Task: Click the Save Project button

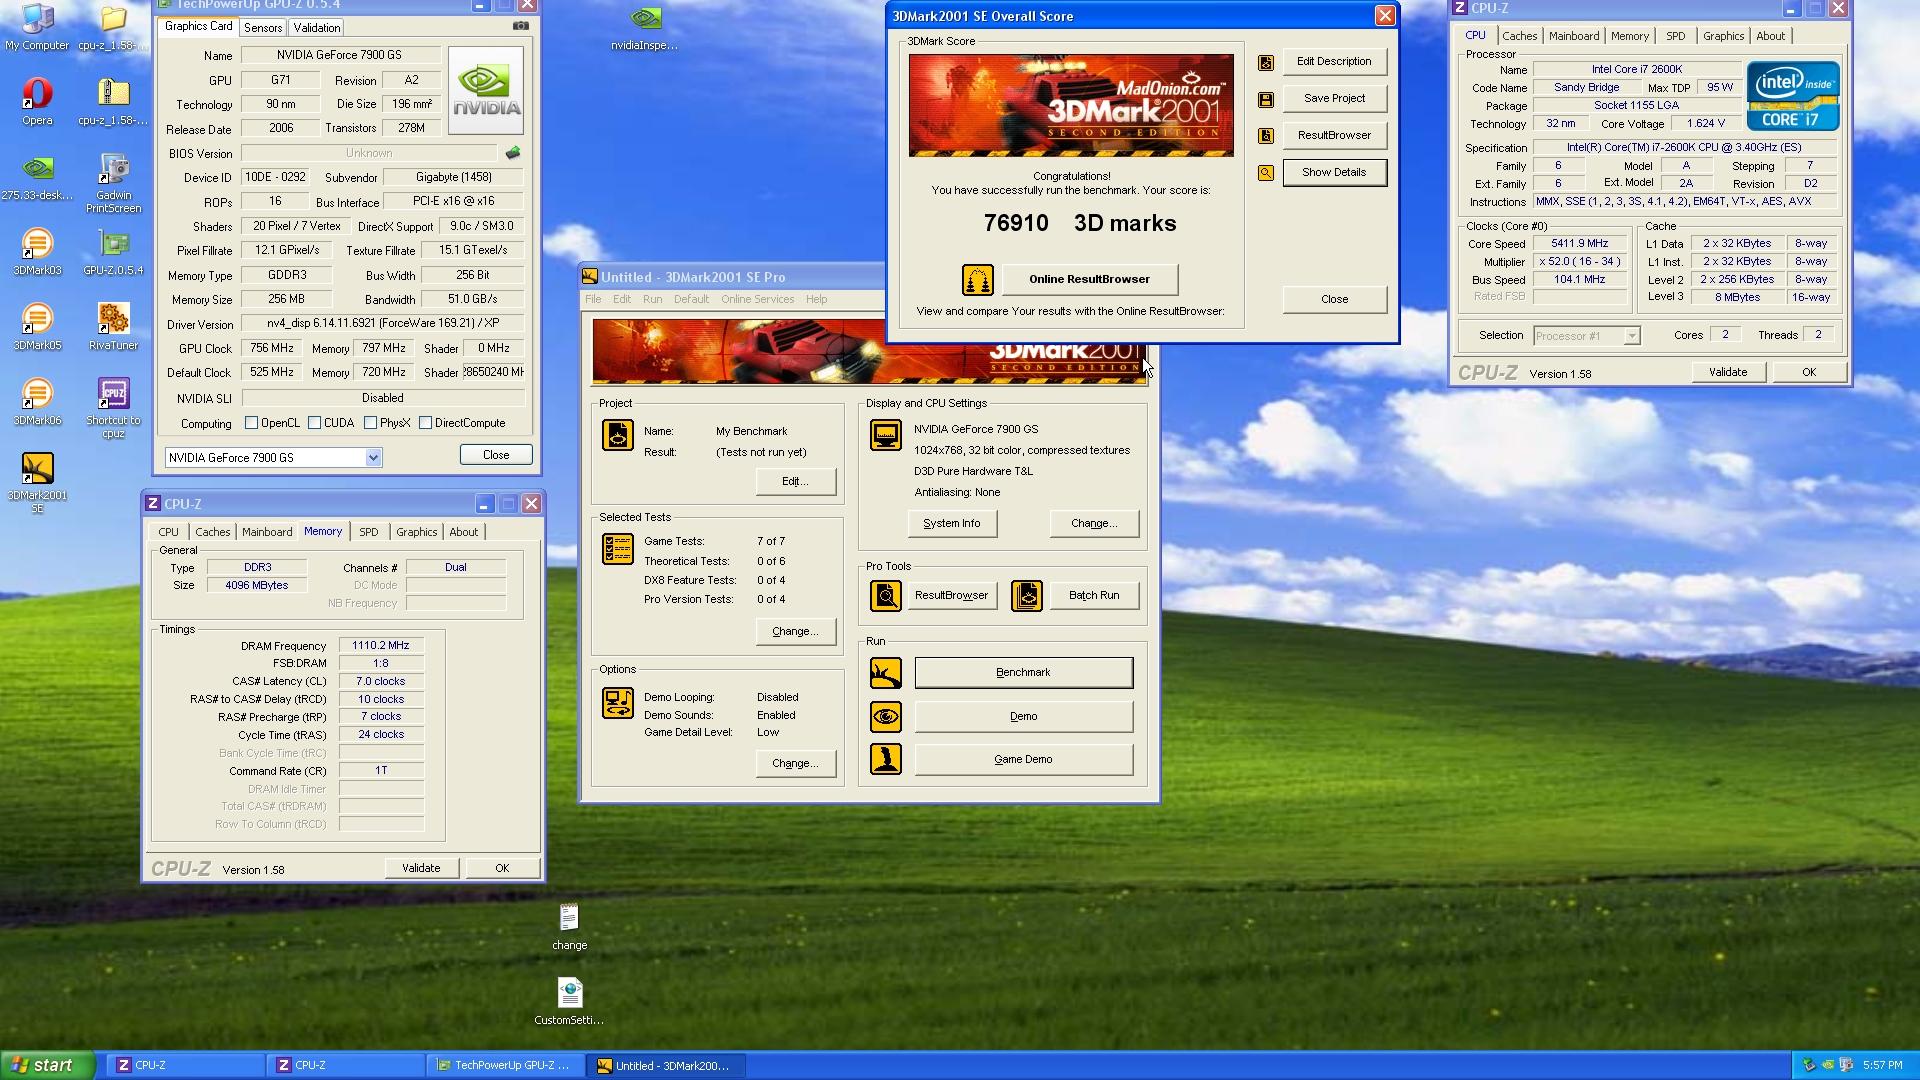Action: click(1334, 98)
